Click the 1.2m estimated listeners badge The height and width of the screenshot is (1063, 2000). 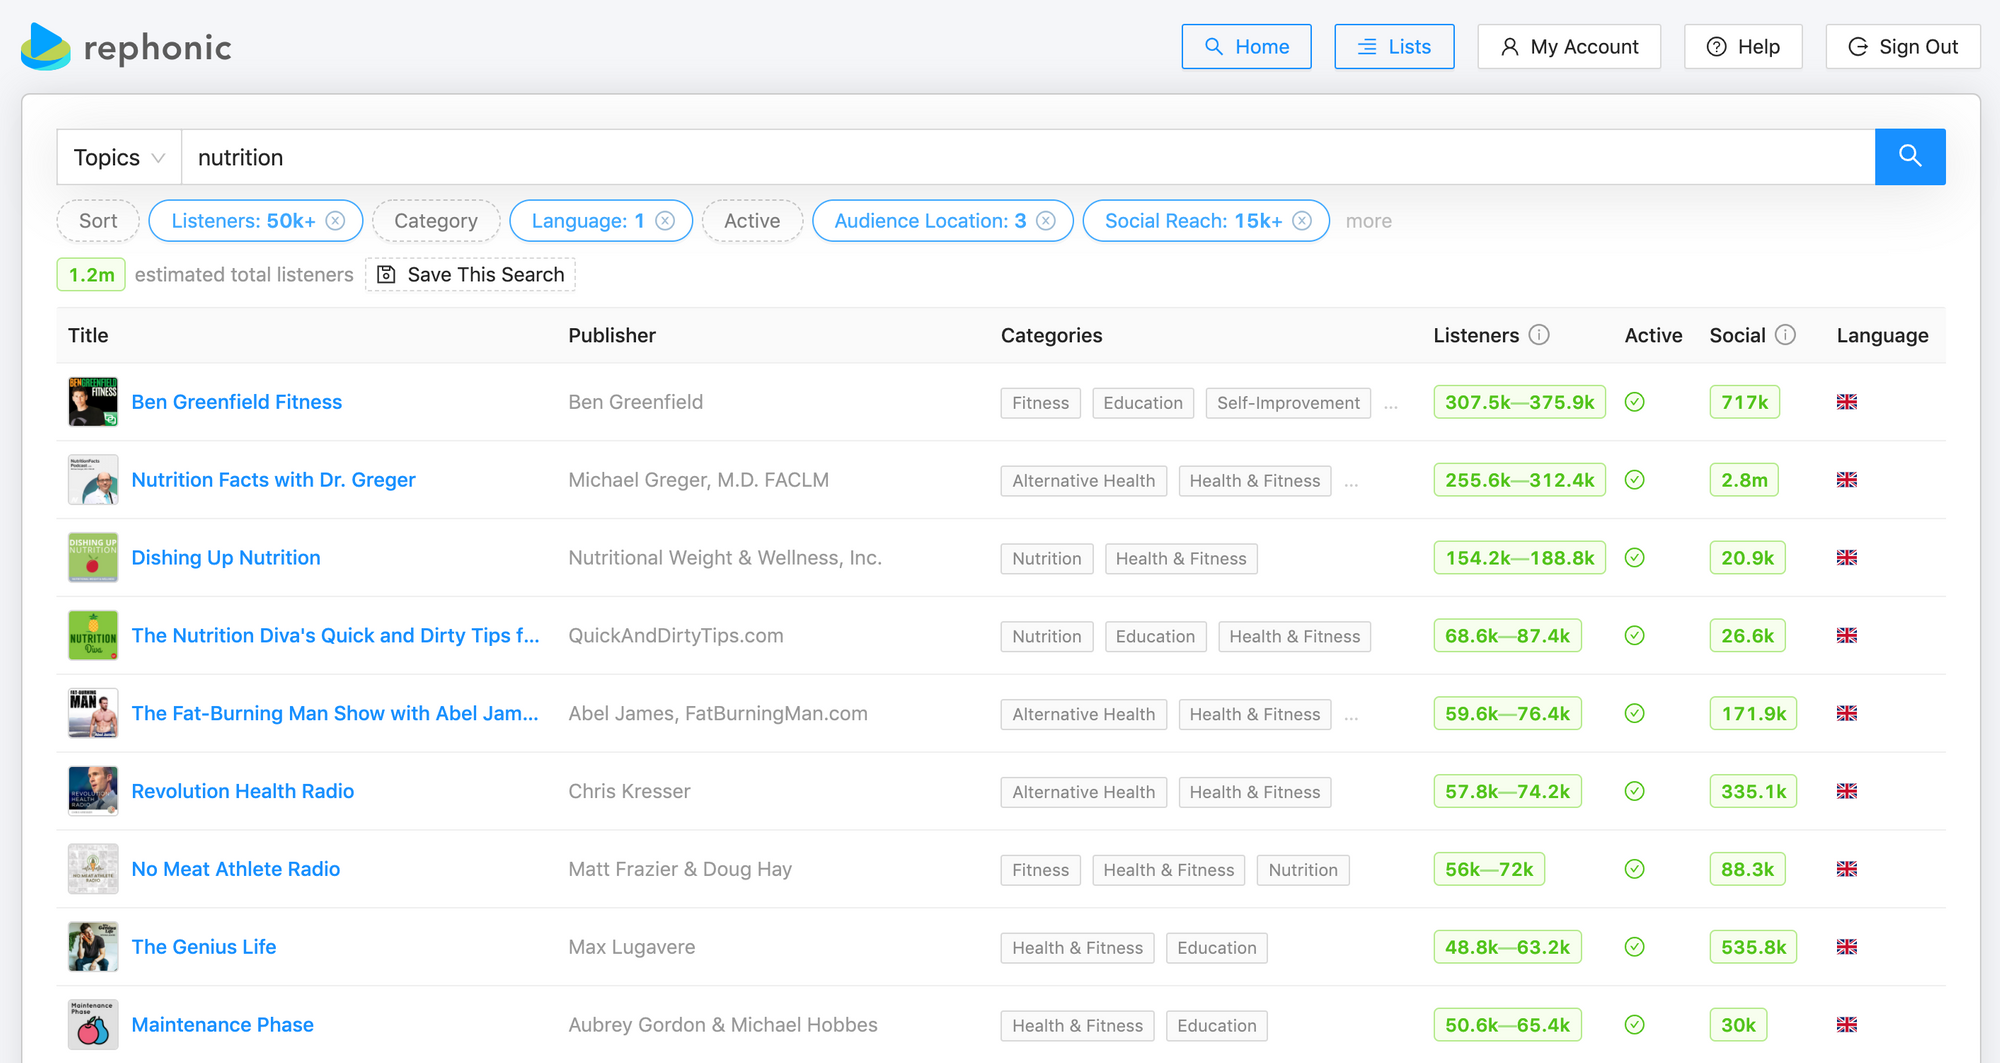point(91,275)
